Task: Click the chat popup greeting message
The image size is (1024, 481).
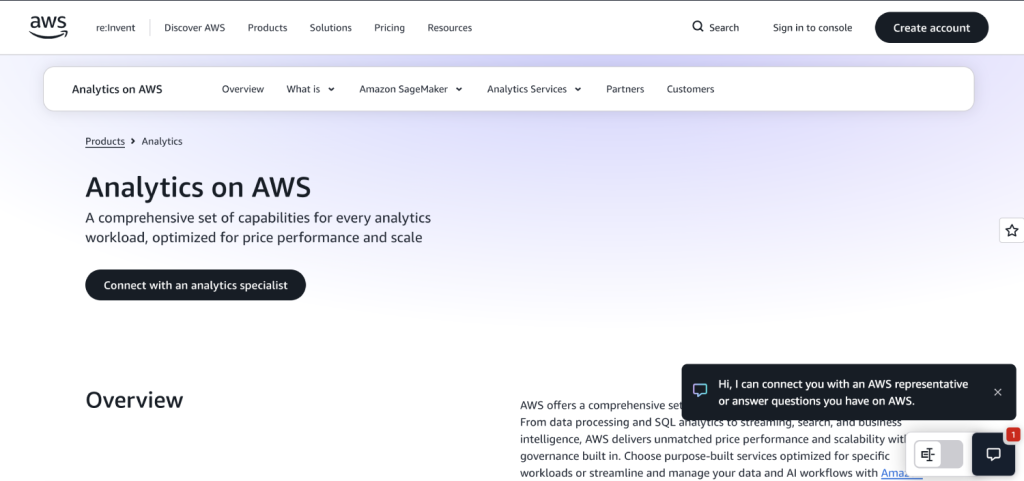Action: (843, 392)
